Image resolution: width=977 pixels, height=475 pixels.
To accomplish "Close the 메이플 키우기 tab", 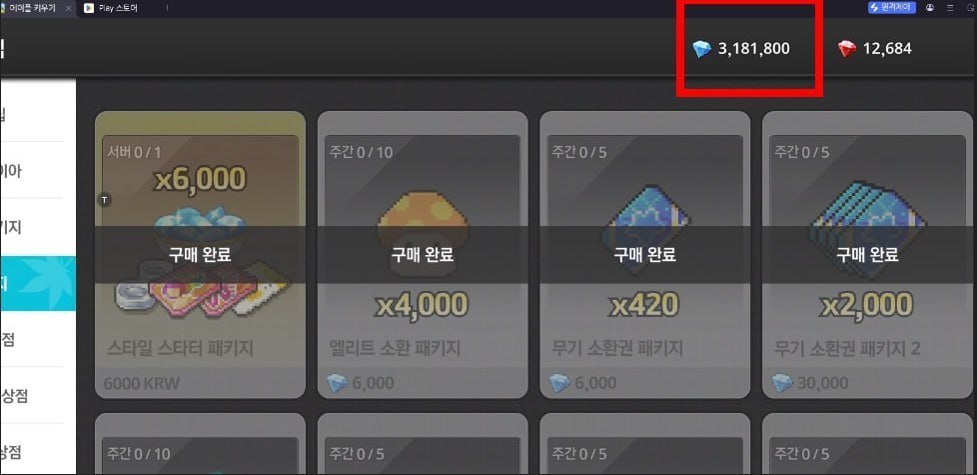I will point(69,8).
